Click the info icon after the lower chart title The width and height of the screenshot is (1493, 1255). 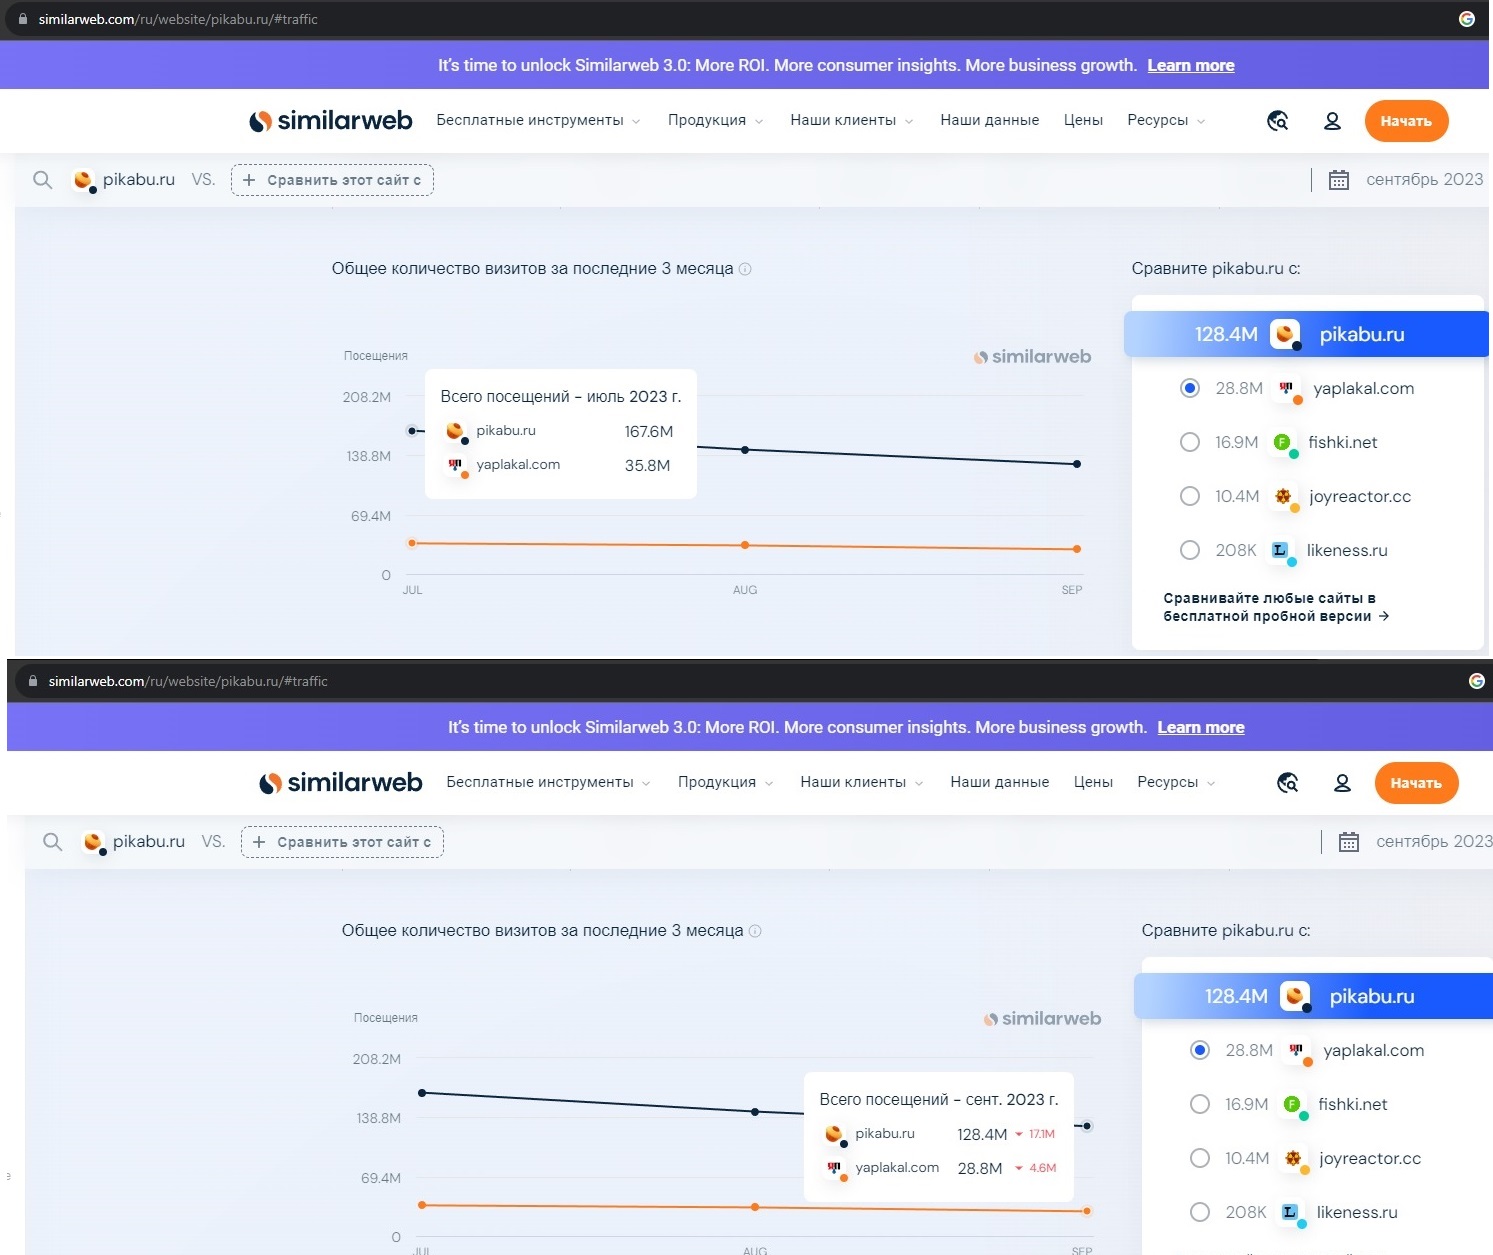click(x=755, y=931)
